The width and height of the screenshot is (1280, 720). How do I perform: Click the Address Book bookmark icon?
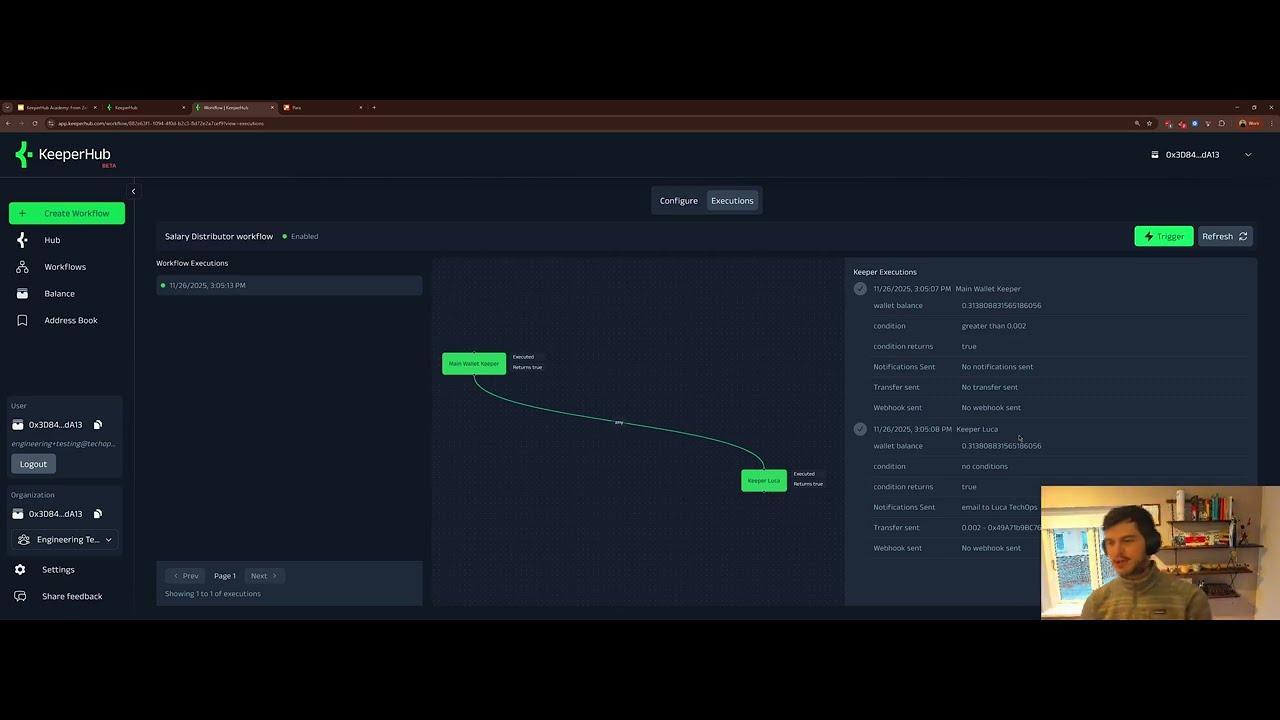(x=22, y=320)
